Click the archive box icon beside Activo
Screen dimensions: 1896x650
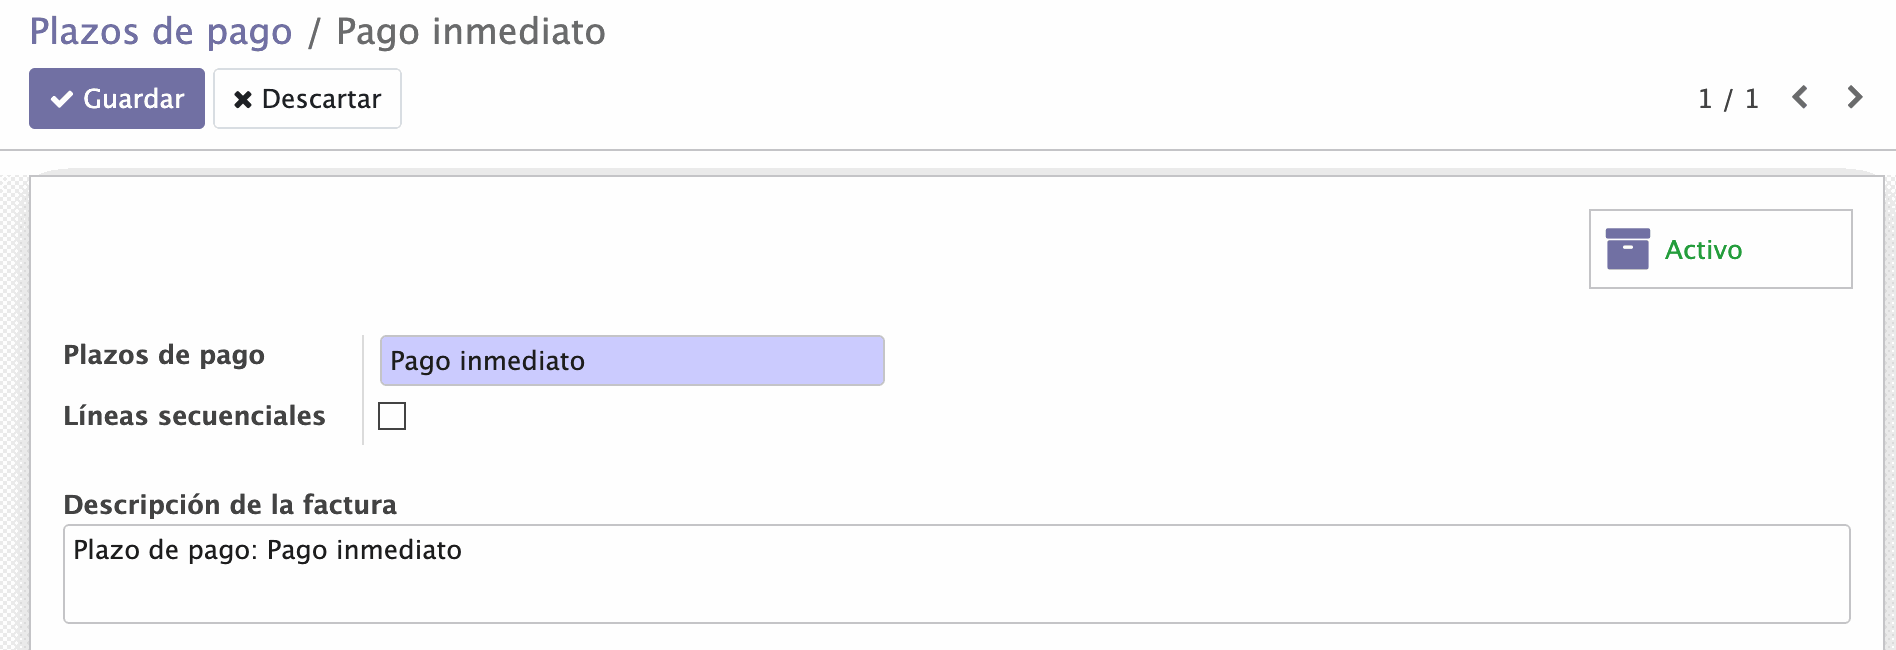point(1628,249)
